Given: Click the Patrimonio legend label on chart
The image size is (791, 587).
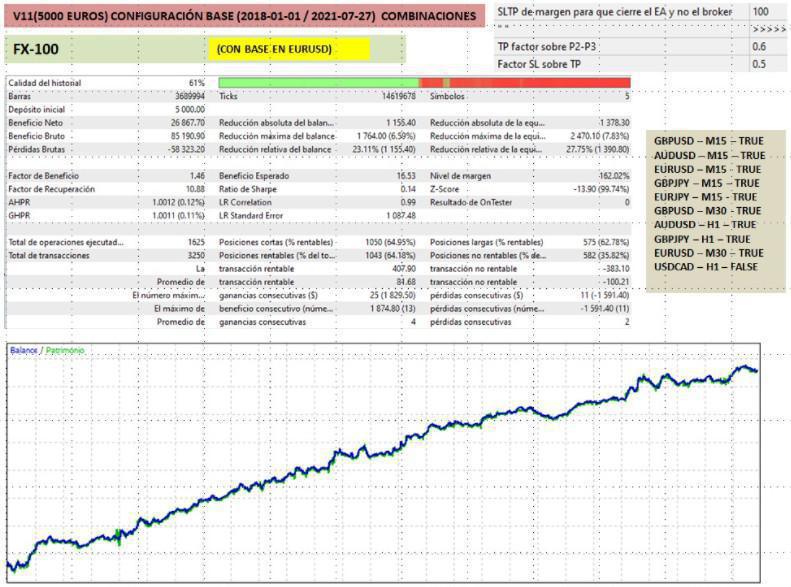Looking at the screenshot, I should tap(65, 350).
